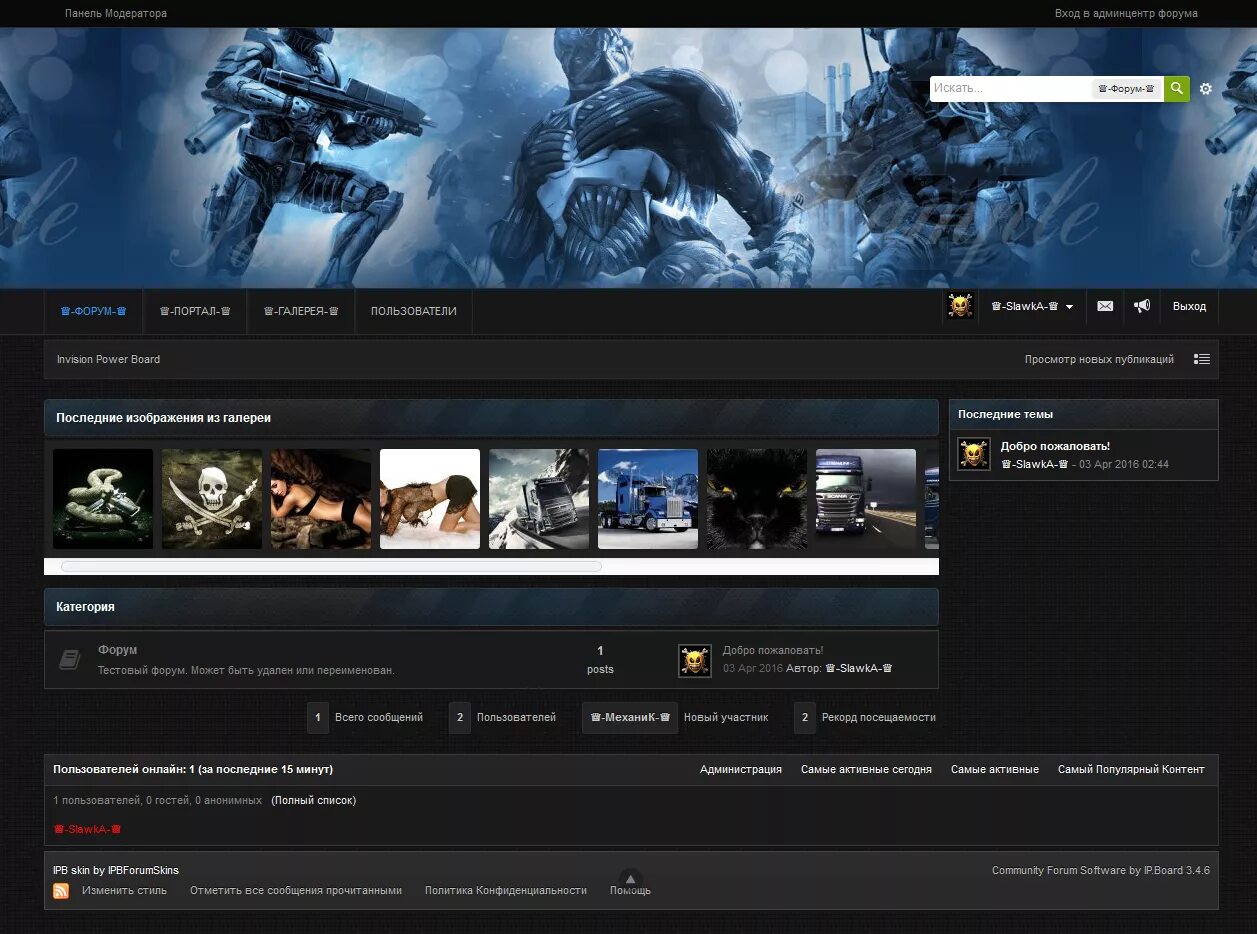Open the ♕-Форум-♕ search scope selector

pos(1126,89)
